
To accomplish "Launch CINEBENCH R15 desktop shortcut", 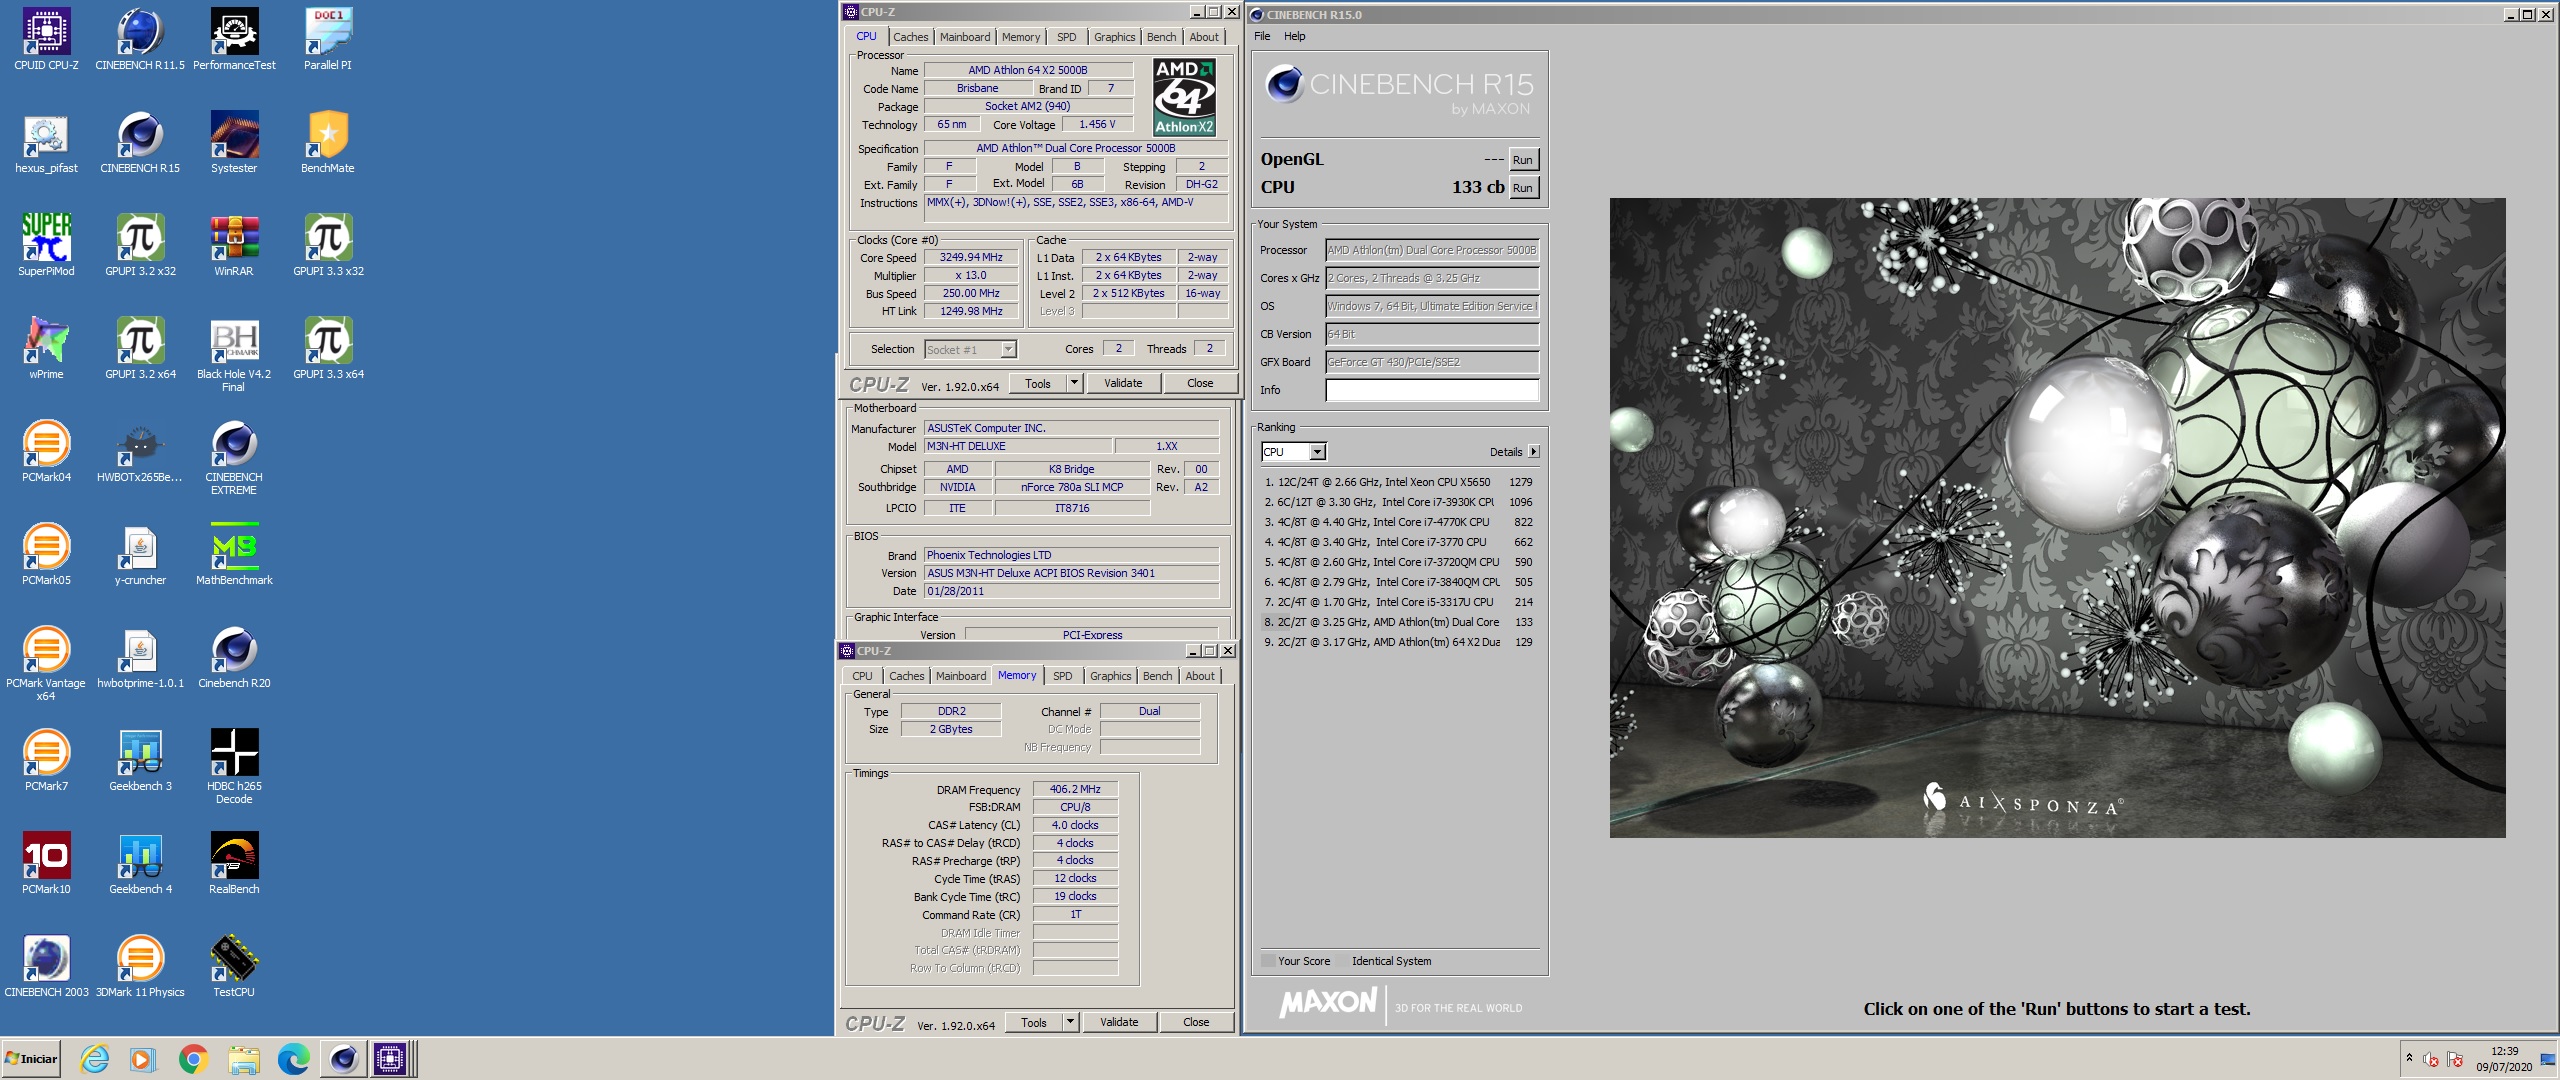I will tap(140, 142).
